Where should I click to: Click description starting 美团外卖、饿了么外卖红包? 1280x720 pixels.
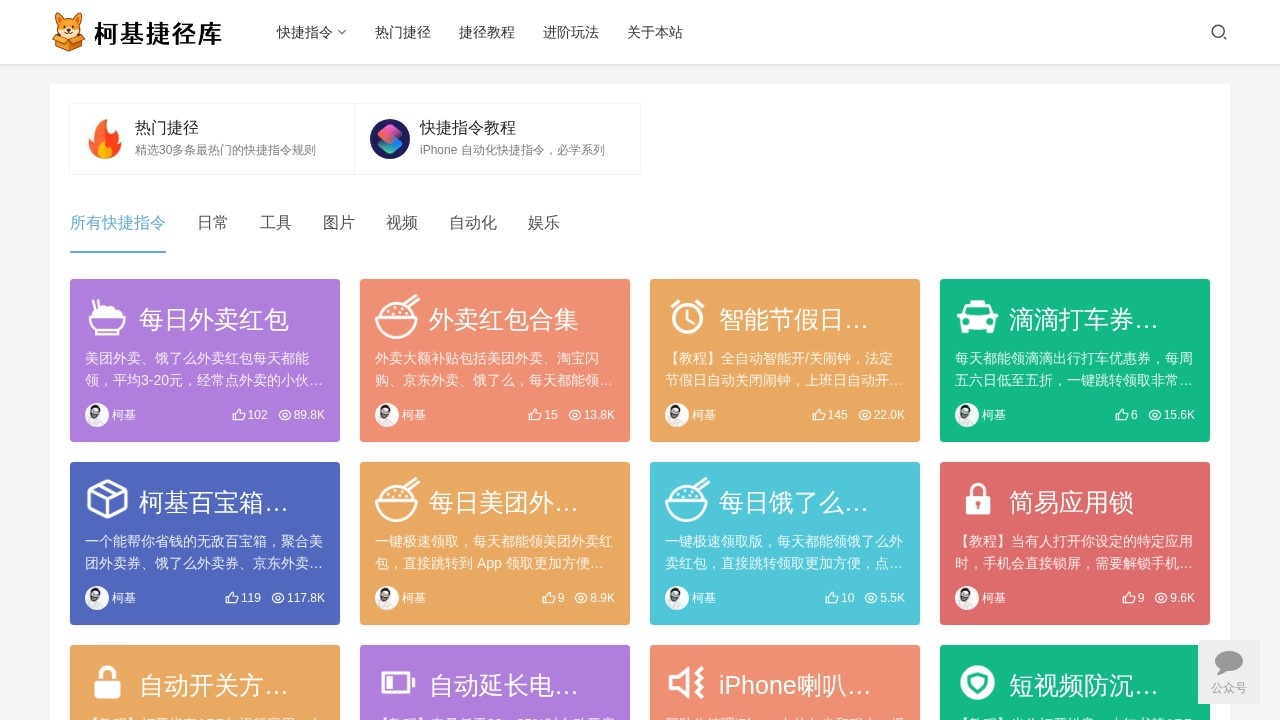205,369
